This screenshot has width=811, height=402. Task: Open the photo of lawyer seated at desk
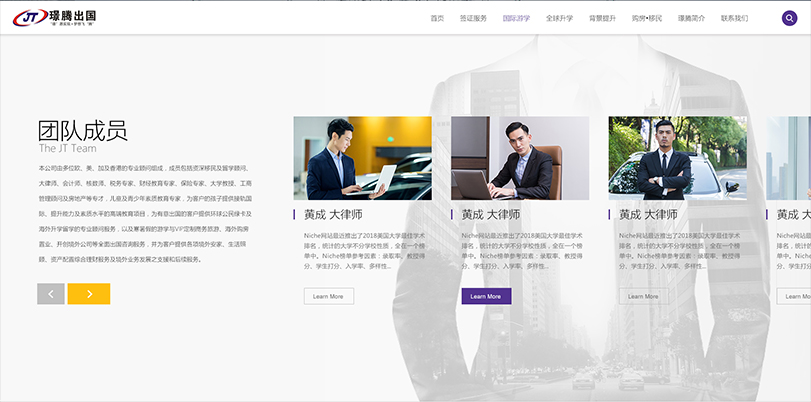(x=520, y=158)
